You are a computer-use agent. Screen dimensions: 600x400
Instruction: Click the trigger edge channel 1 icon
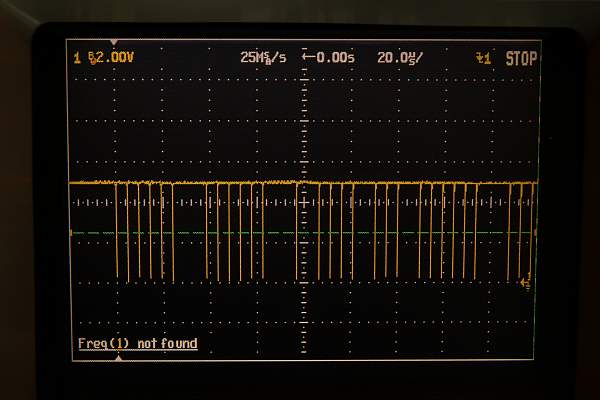click(x=484, y=58)
